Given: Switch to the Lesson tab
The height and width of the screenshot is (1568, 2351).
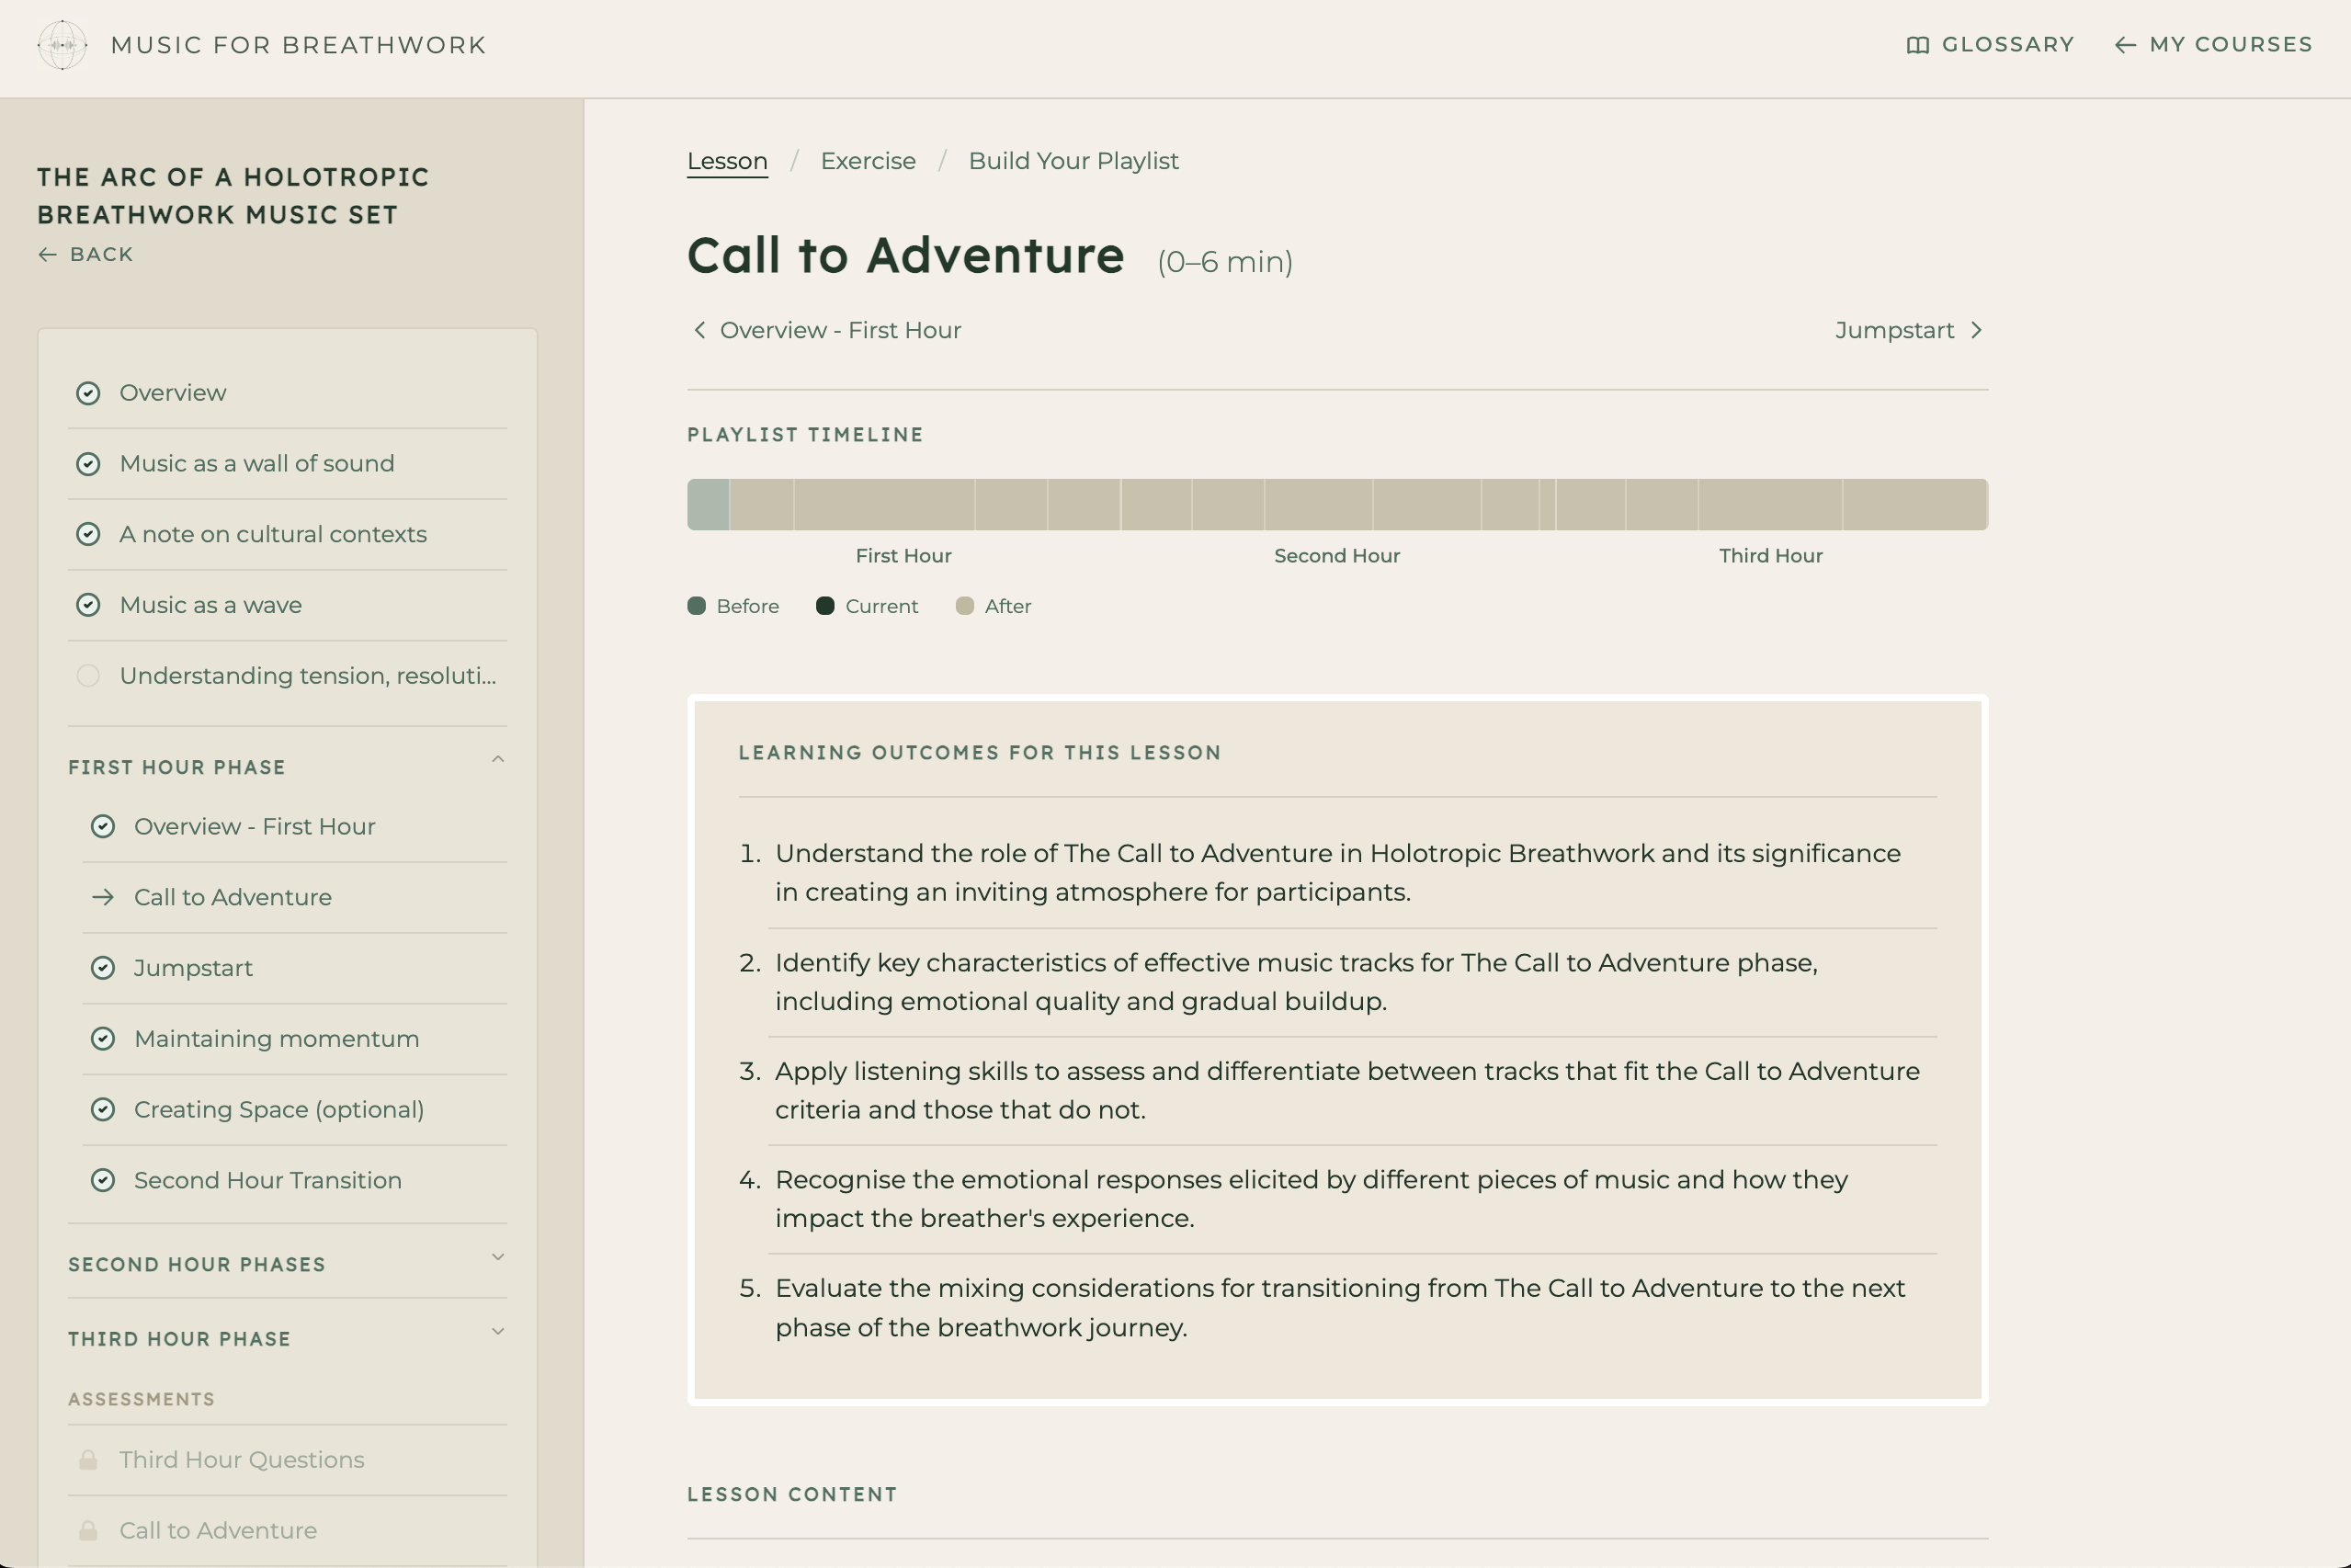Looking at the screenshot, I should pos(727,161).
